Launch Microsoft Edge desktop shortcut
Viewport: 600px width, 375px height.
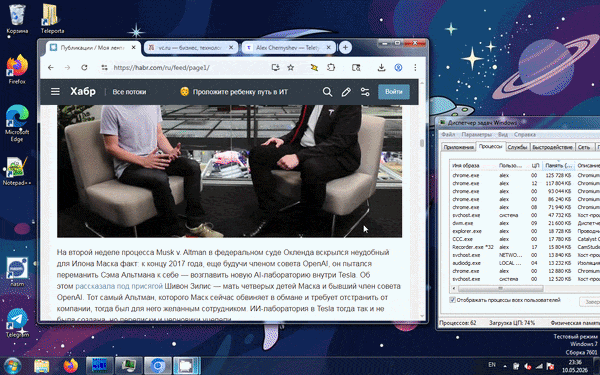tap(17, 123)
